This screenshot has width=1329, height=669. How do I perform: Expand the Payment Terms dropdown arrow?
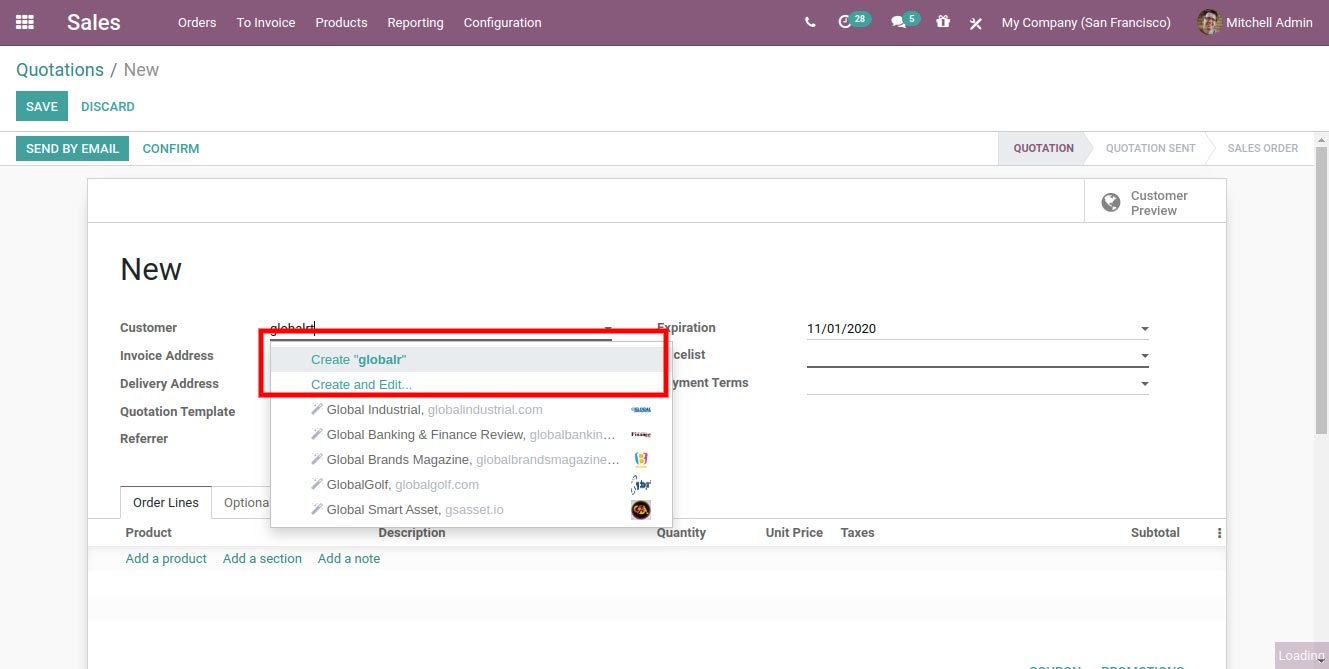click(1144, 384)
